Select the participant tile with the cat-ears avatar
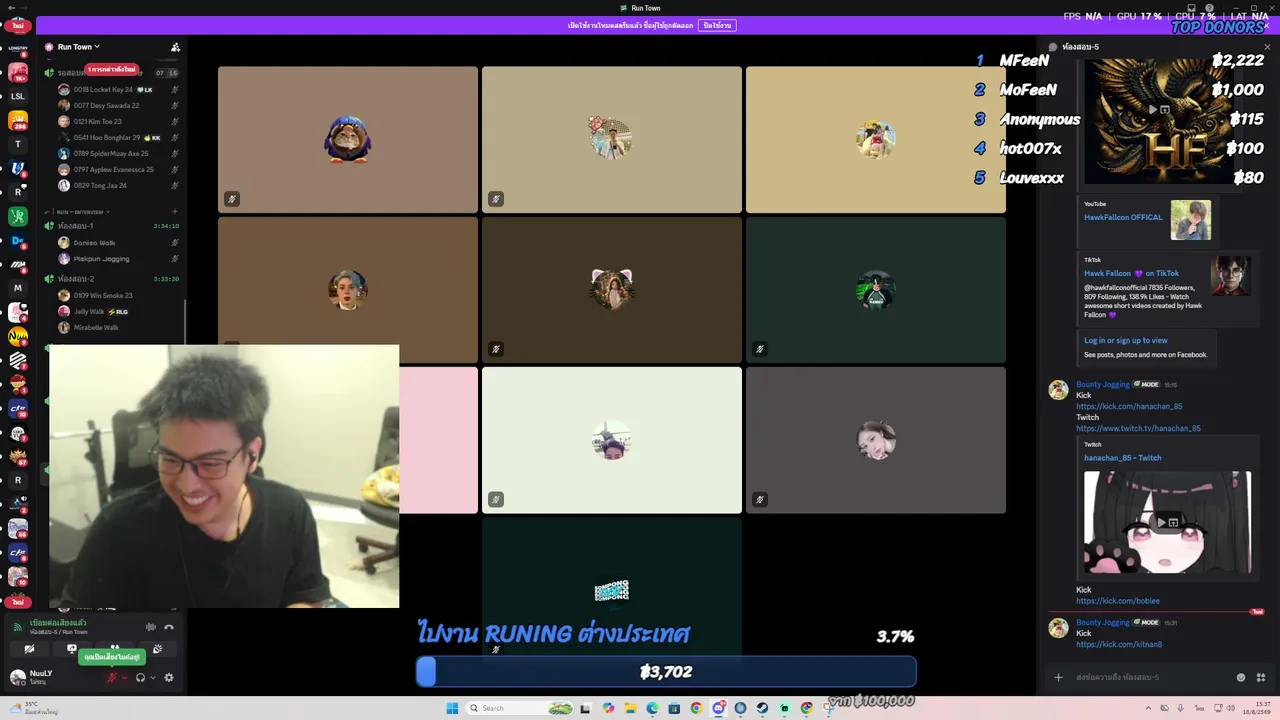The height and width of the screenshot is (720, 1280). coord(612,290)
